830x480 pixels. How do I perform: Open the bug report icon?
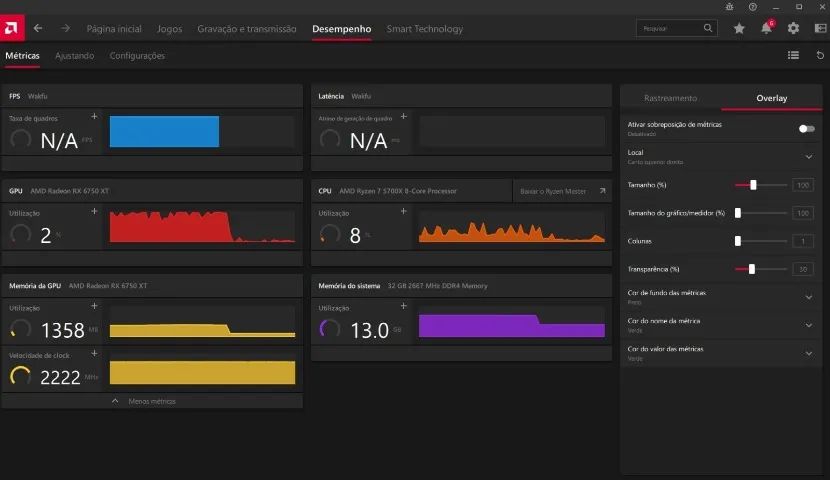tap(729, 7)
